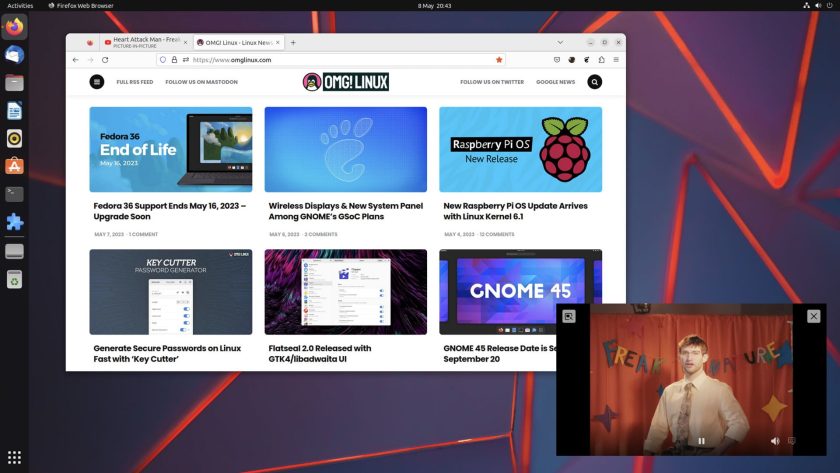Open Terminal from the dock

(x=14, y=194)
